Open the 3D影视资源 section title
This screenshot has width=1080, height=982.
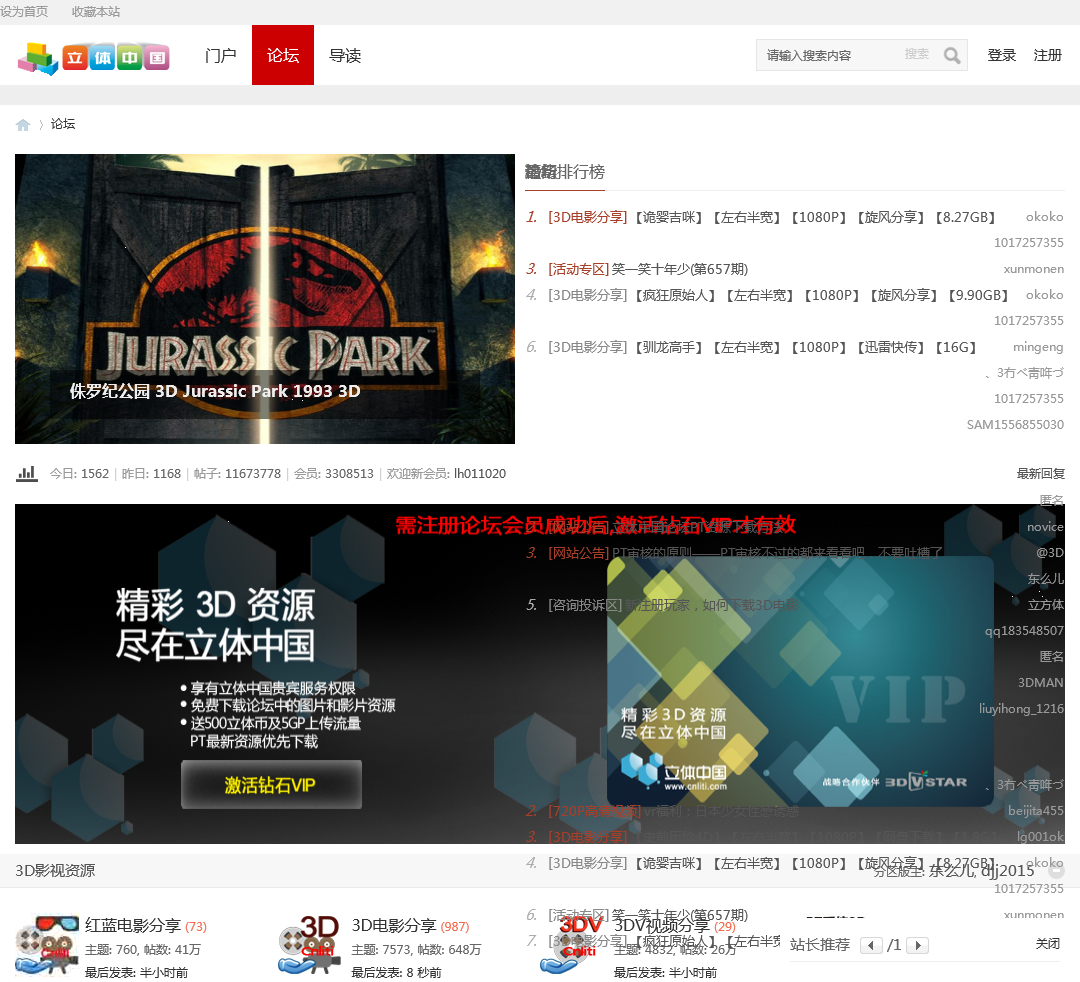coord(55,870)
